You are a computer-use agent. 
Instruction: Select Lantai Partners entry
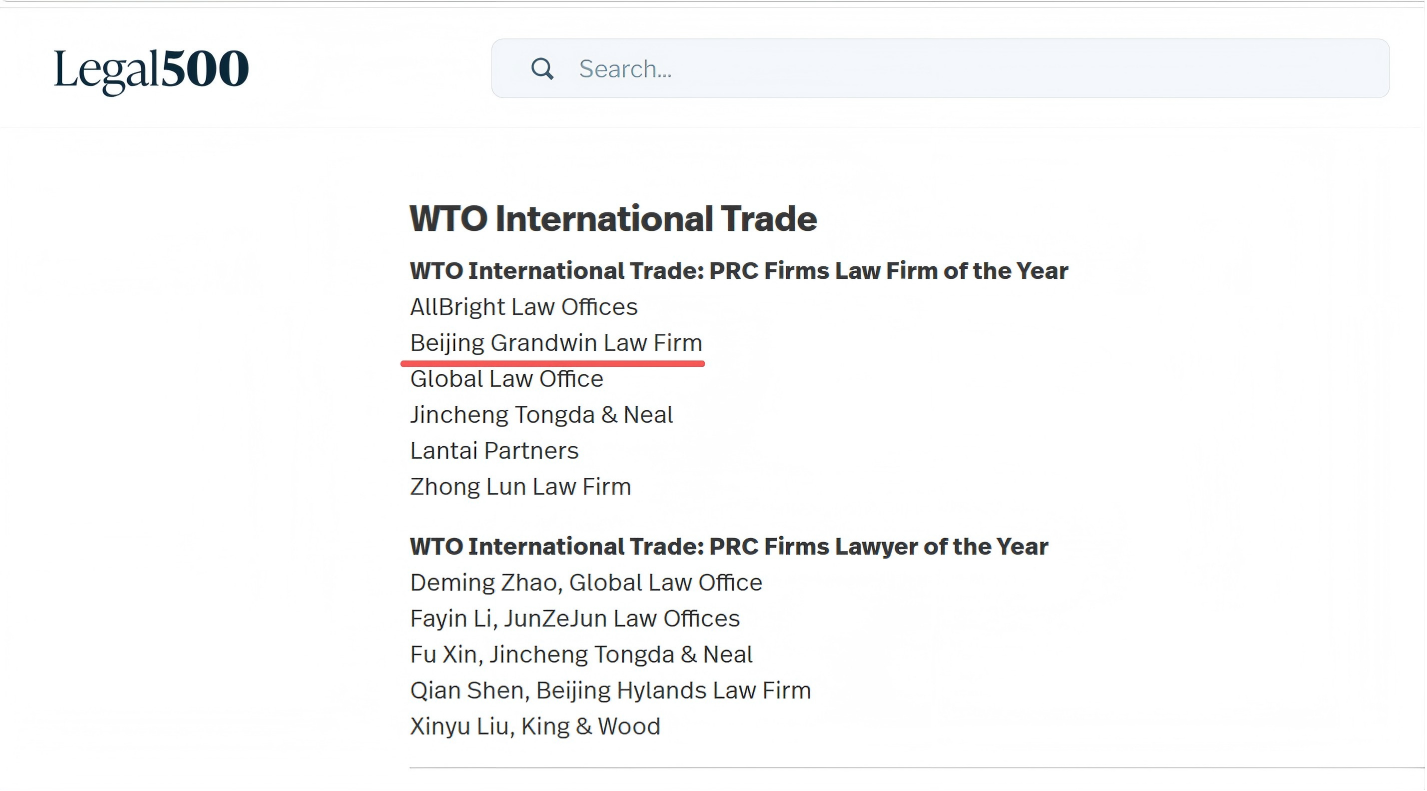pos(494,451)
